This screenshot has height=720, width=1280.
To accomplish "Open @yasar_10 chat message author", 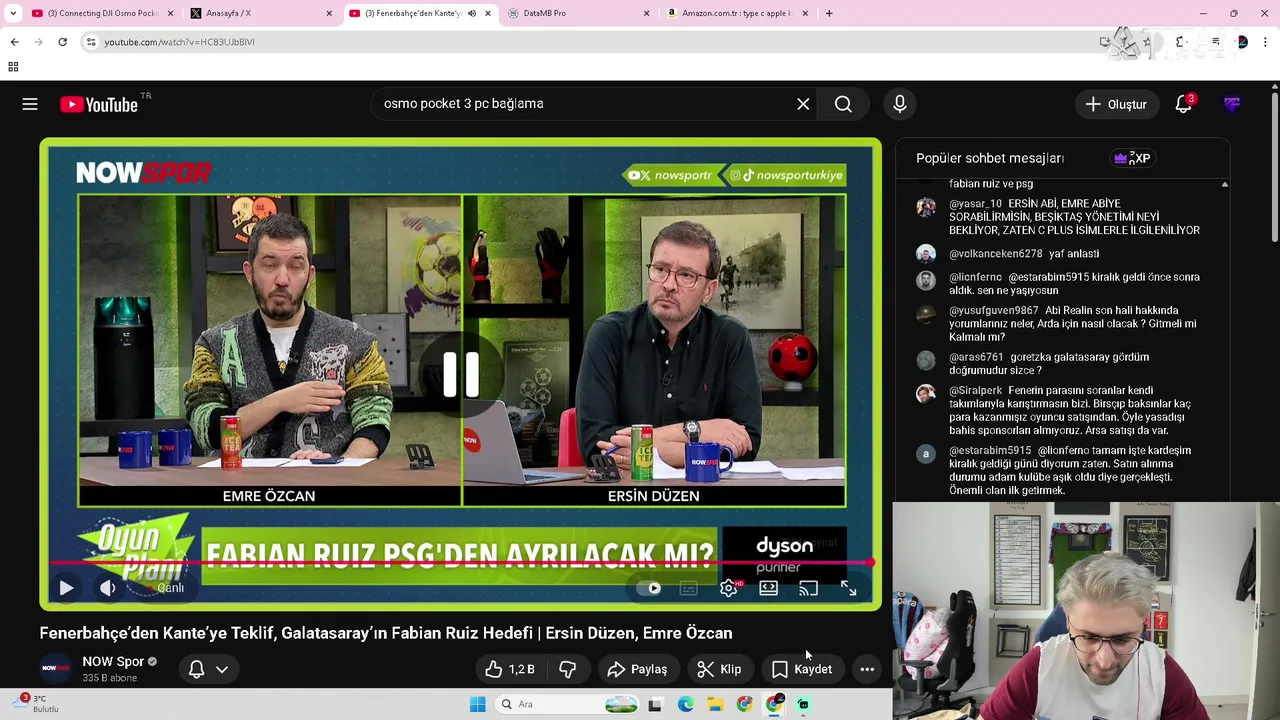I will tap(975, 204).
